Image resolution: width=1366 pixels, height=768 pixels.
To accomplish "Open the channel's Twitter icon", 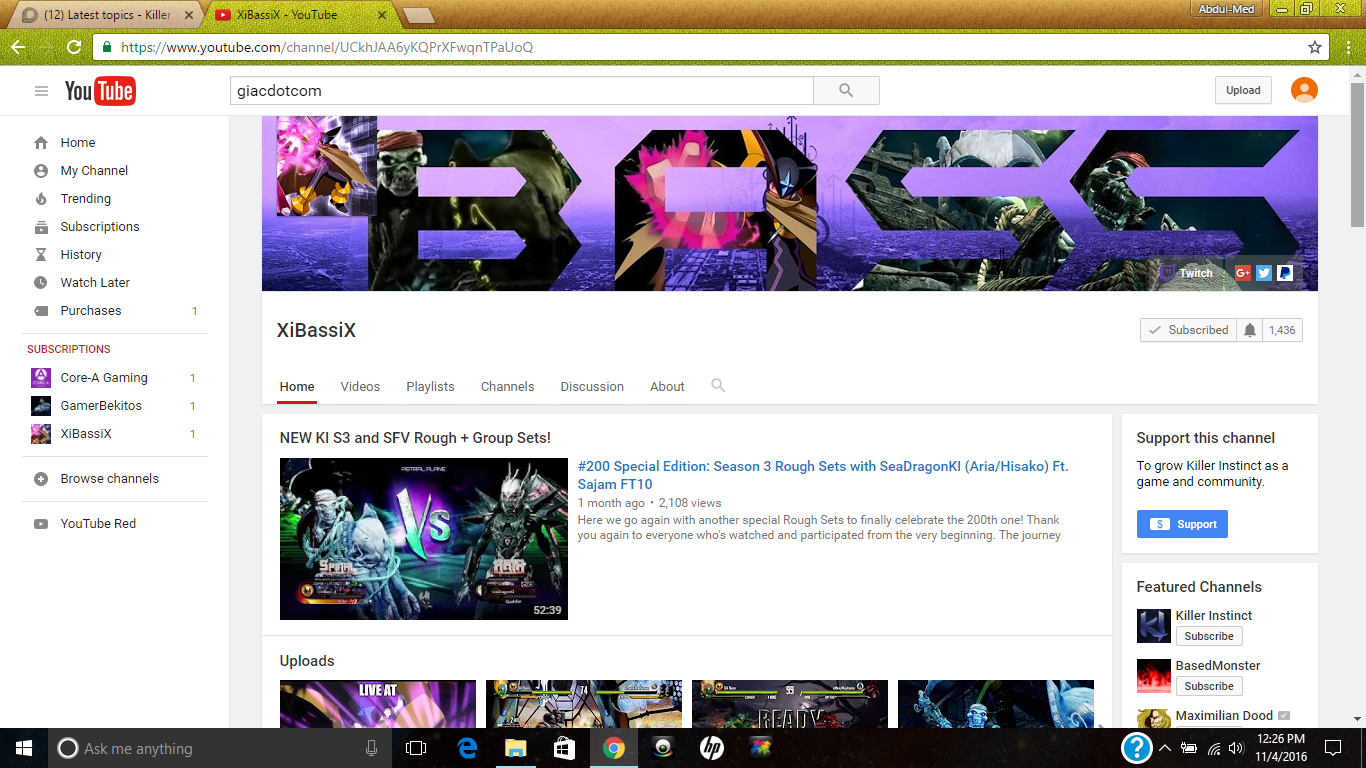I will click(x=1264, y=273).
